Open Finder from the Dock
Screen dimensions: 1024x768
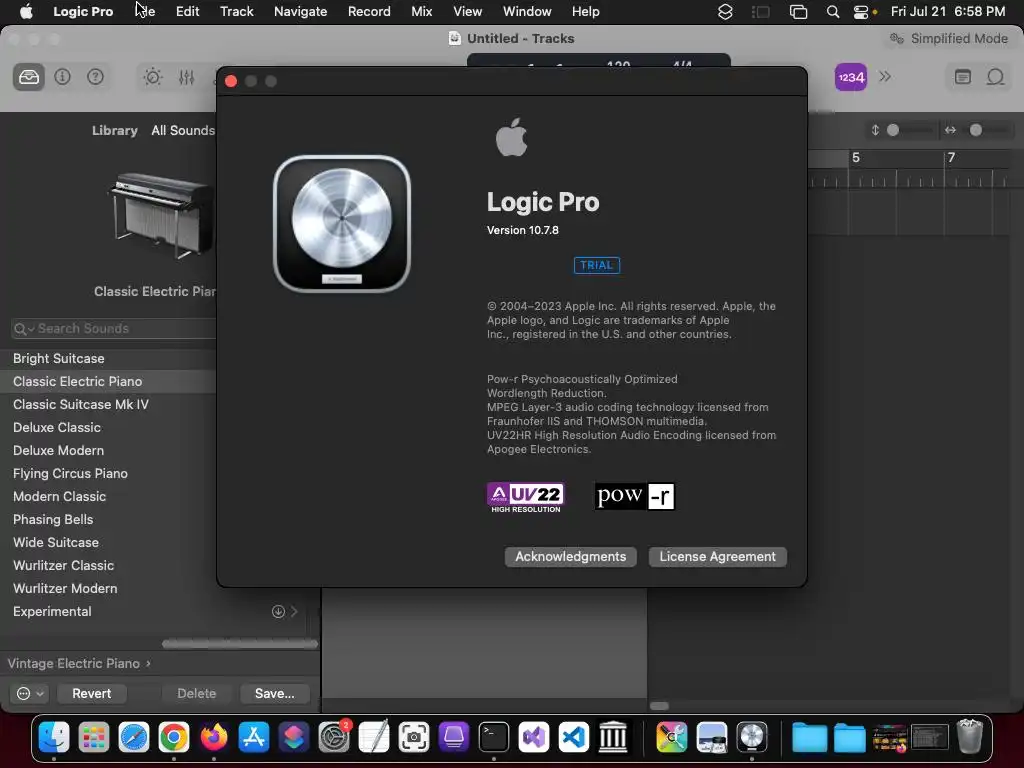(54, 738)
